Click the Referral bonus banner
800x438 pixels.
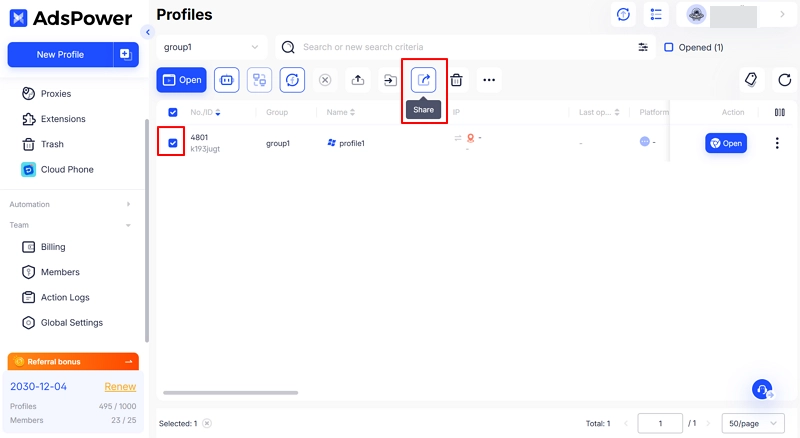(x=73, y=361)
